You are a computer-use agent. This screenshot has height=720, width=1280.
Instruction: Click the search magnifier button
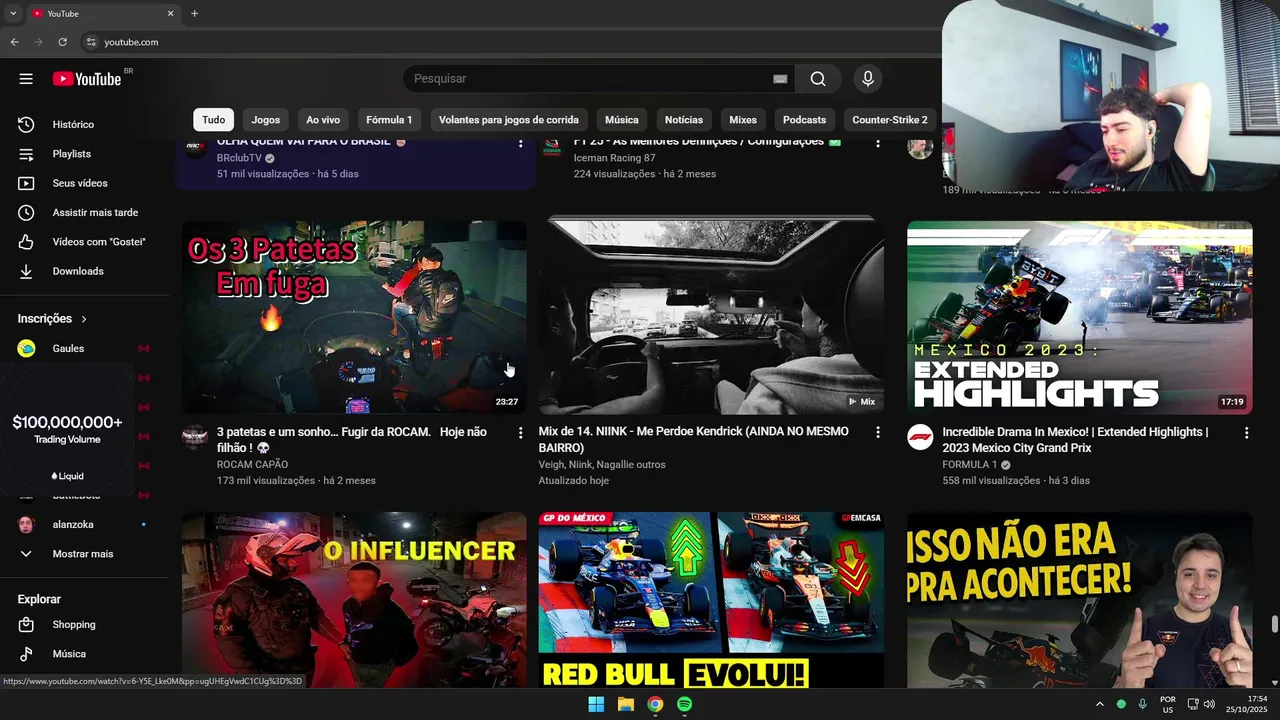tap(818, 79)
